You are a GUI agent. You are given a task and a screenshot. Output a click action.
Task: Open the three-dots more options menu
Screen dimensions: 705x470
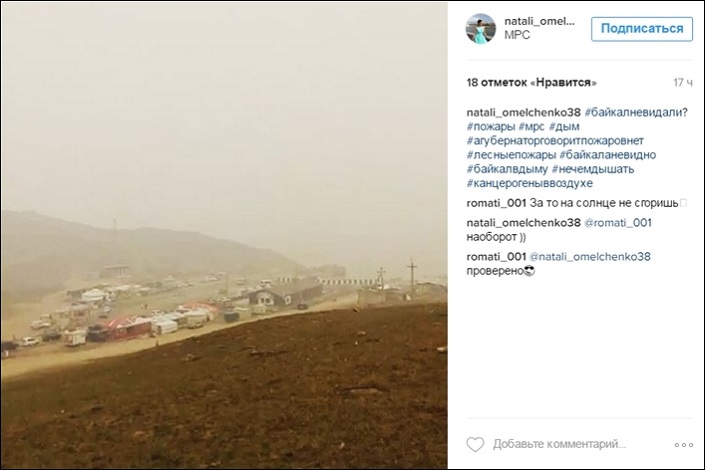pos(683,445)
